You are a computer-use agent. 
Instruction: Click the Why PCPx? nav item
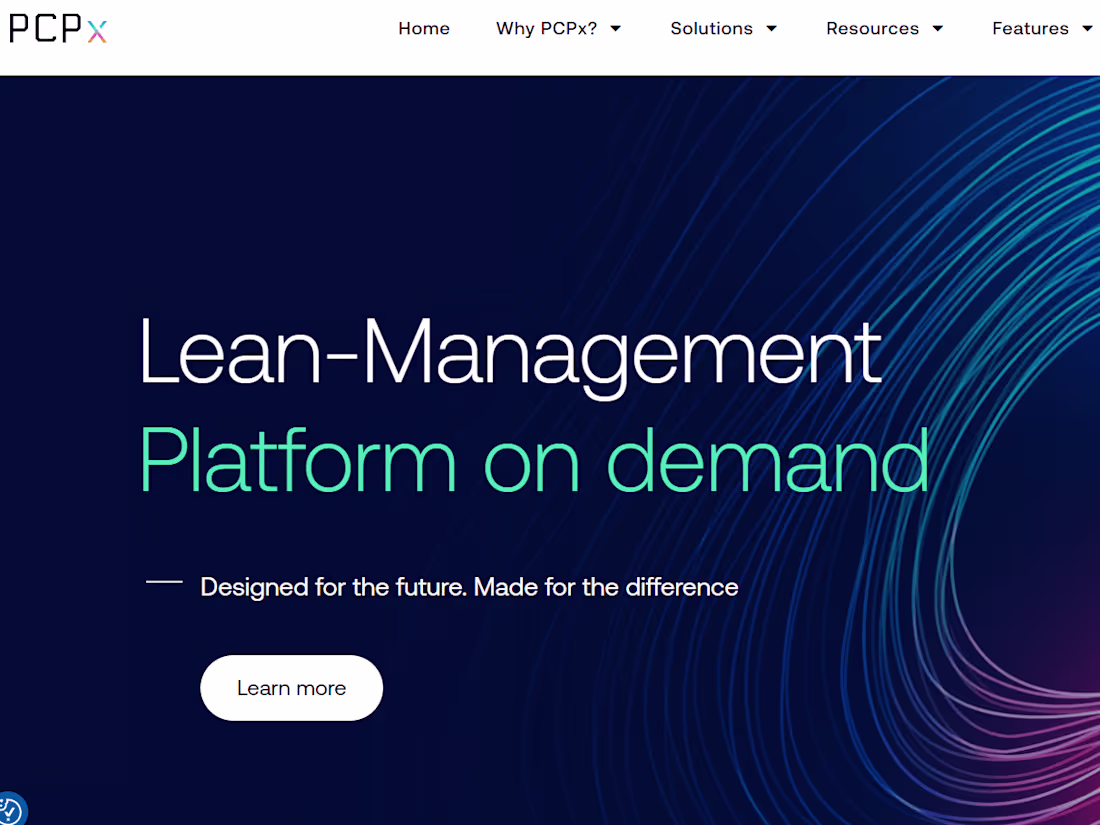(x=546, y=29)
